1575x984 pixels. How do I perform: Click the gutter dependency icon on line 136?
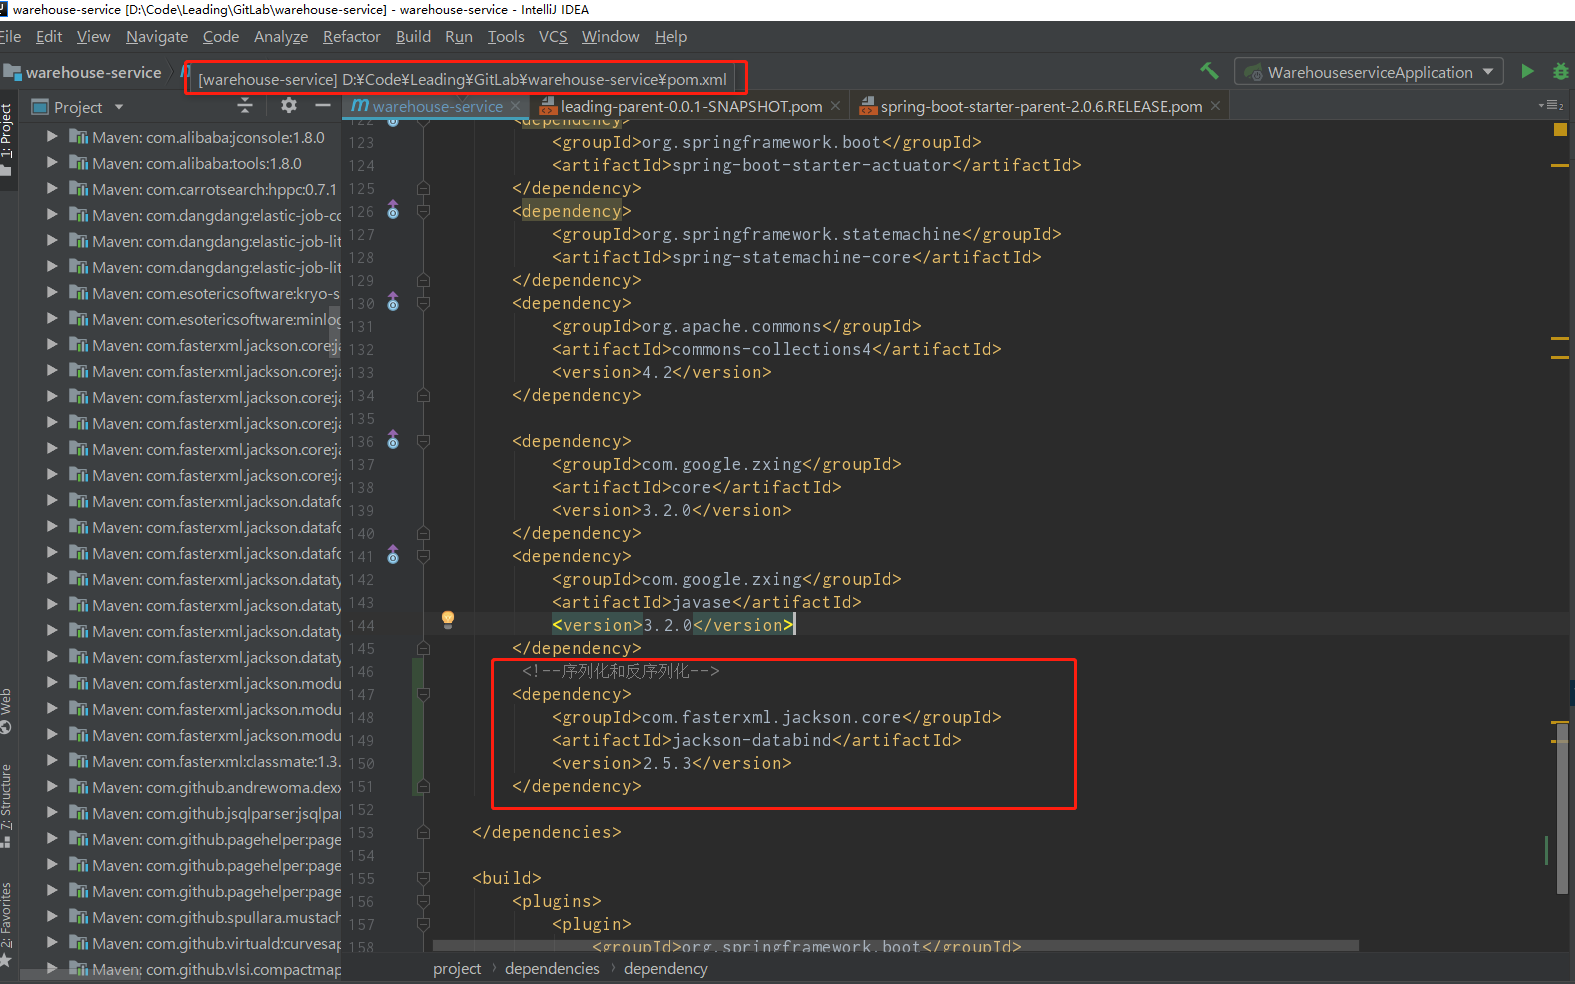tap(393, 440)
